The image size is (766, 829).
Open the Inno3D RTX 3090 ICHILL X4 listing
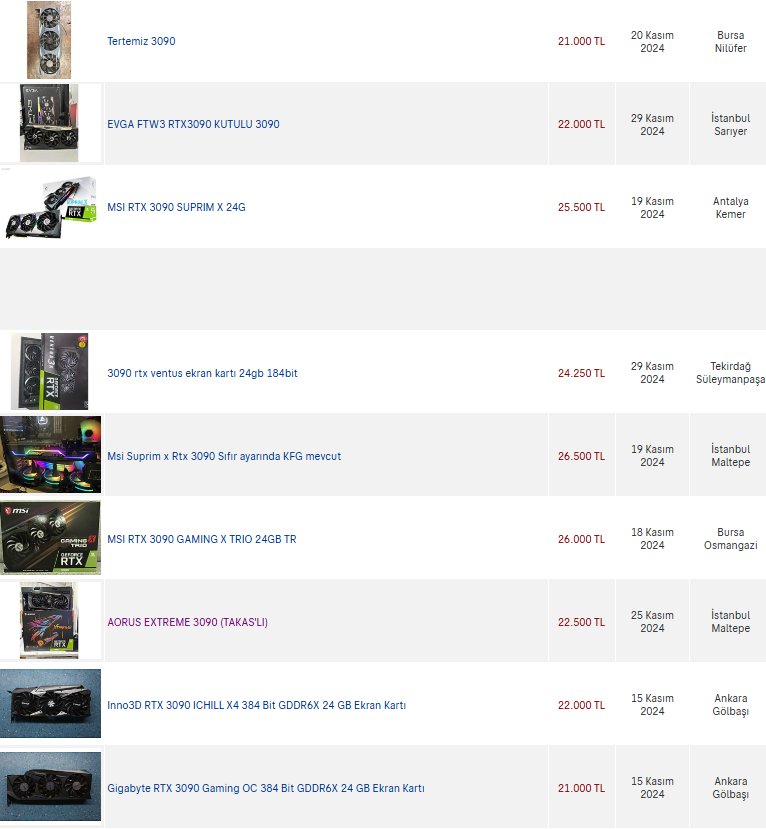[256, 705]
